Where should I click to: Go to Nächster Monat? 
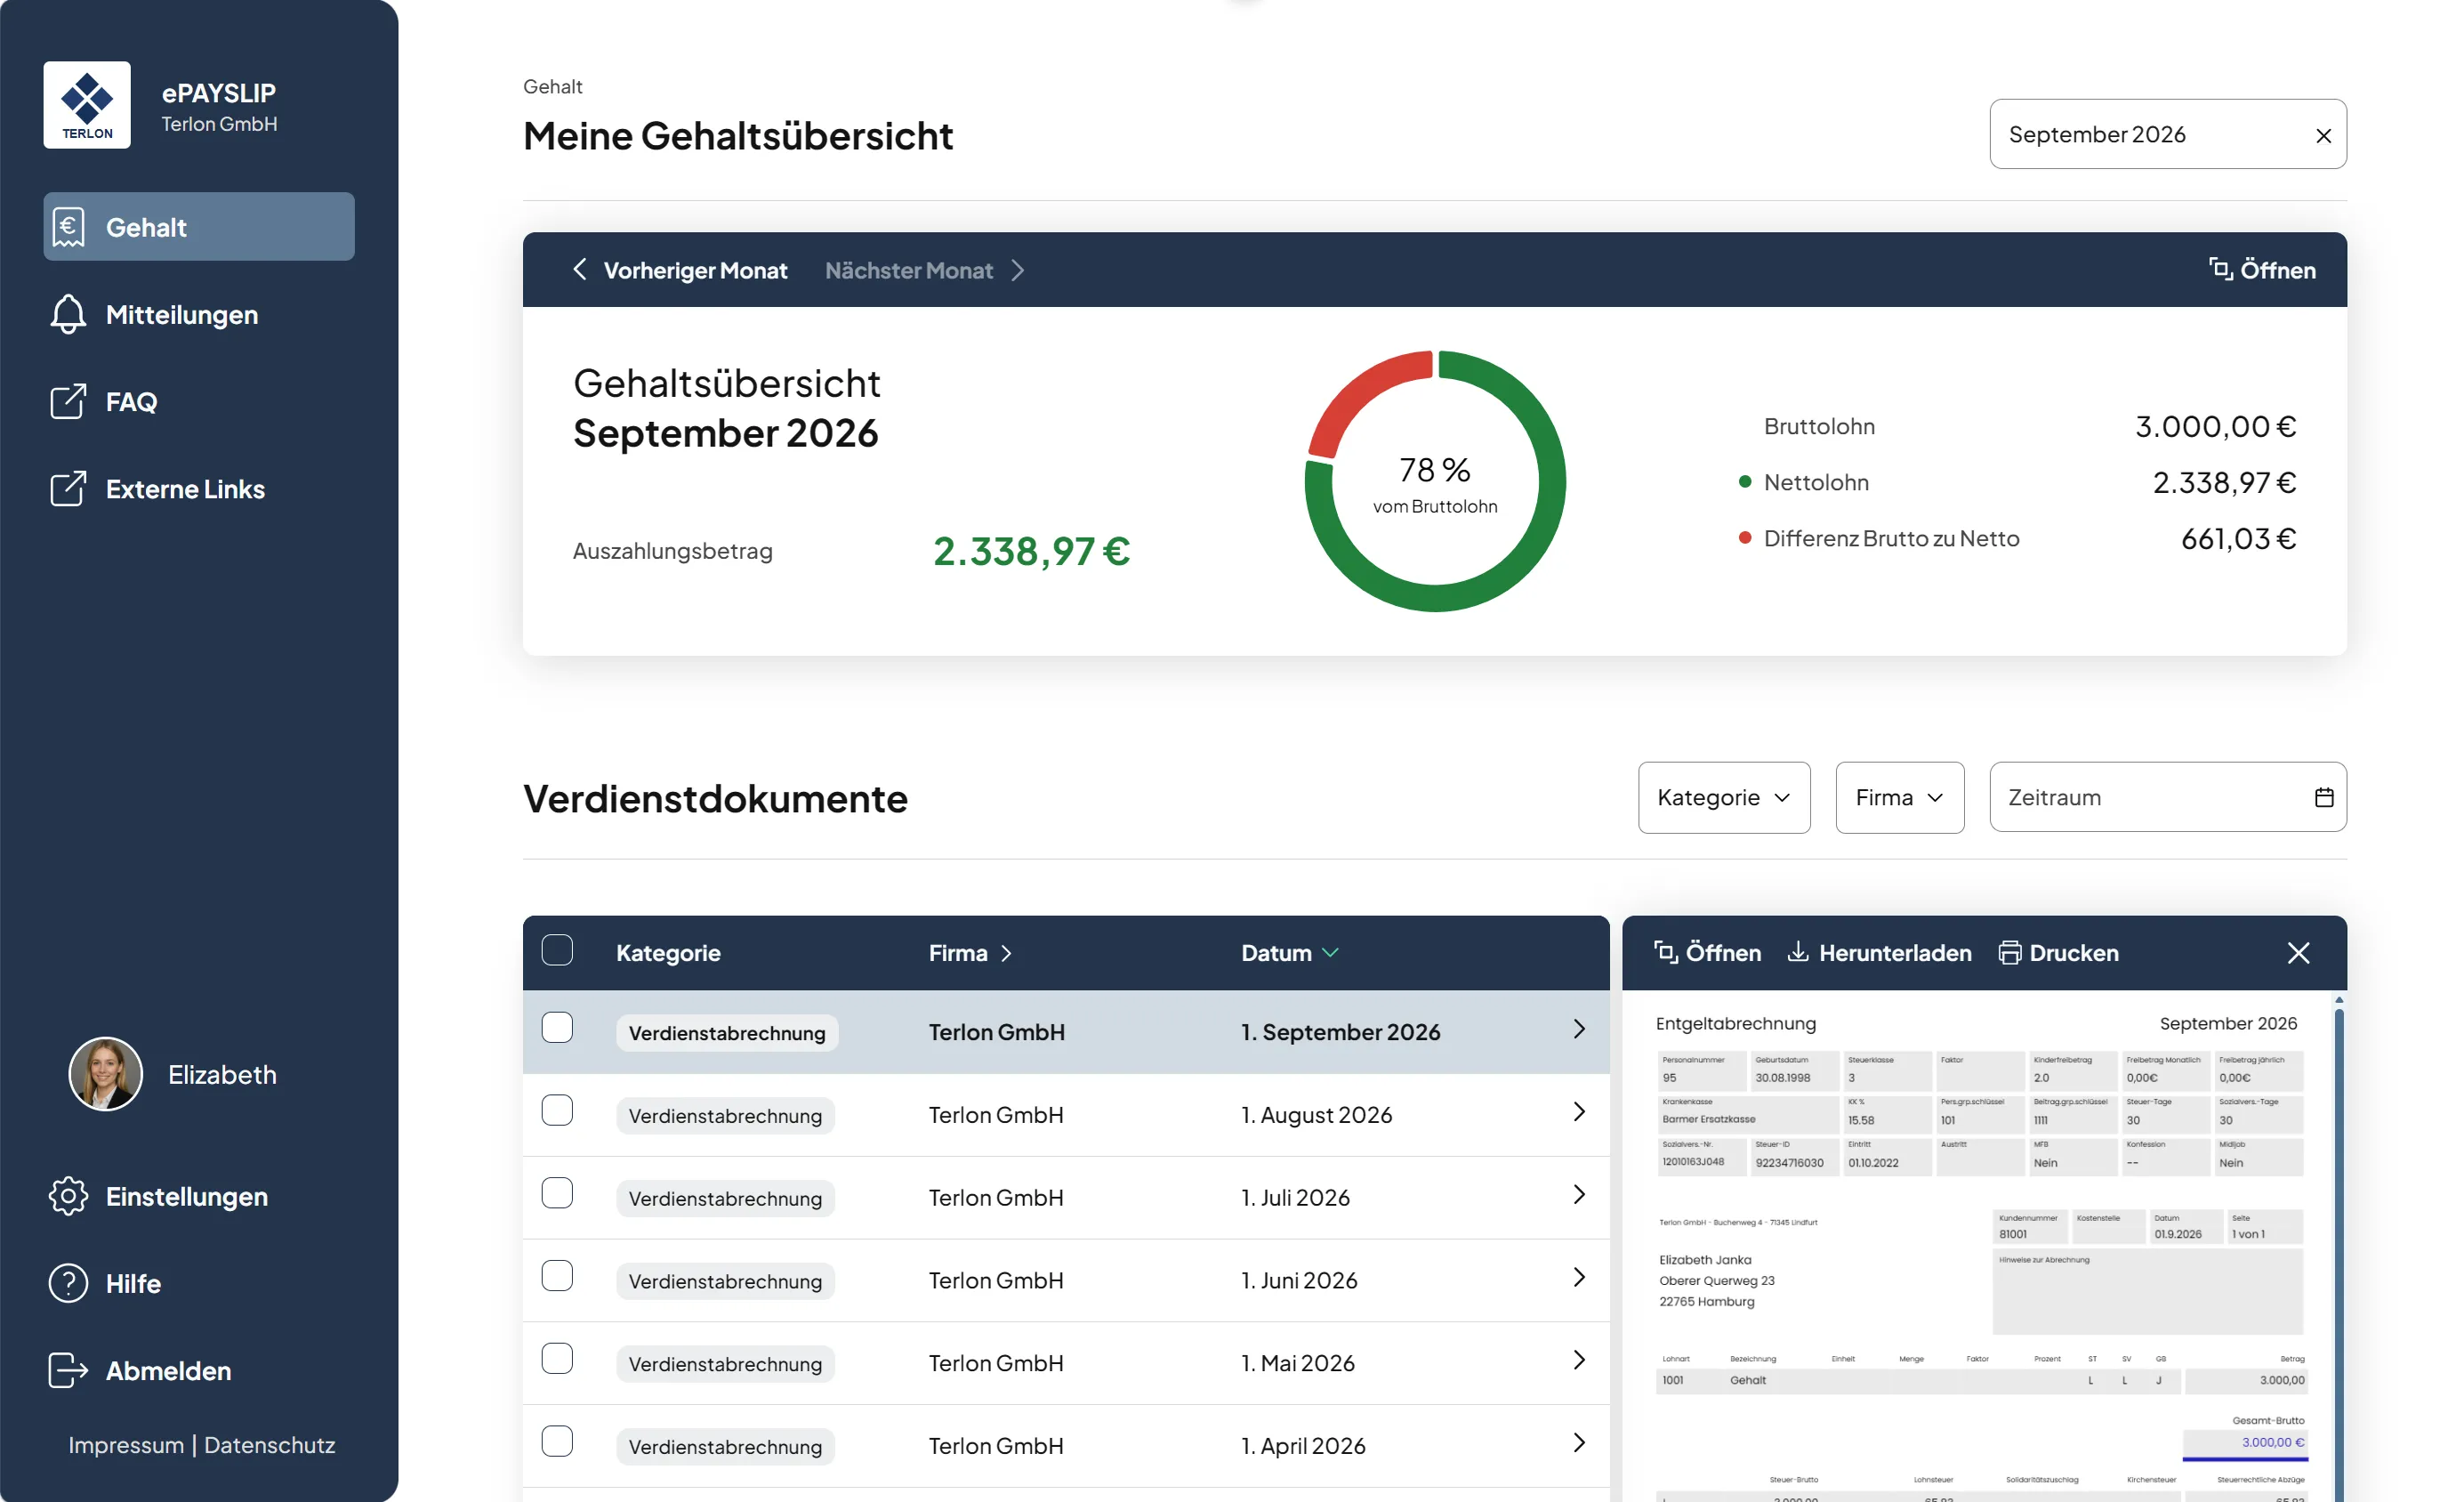(925, 270)
